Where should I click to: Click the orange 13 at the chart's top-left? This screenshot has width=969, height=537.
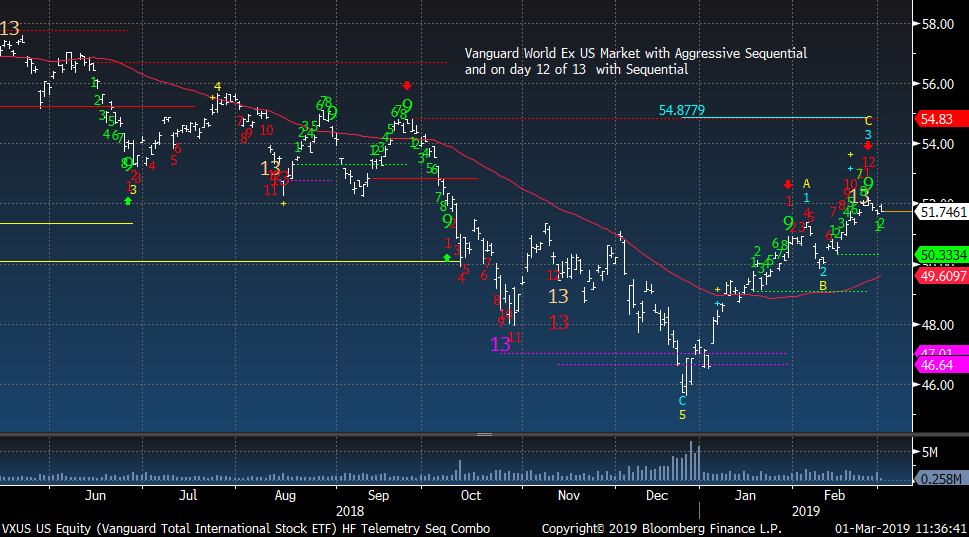pyautogui.click(x=10, y=28)
